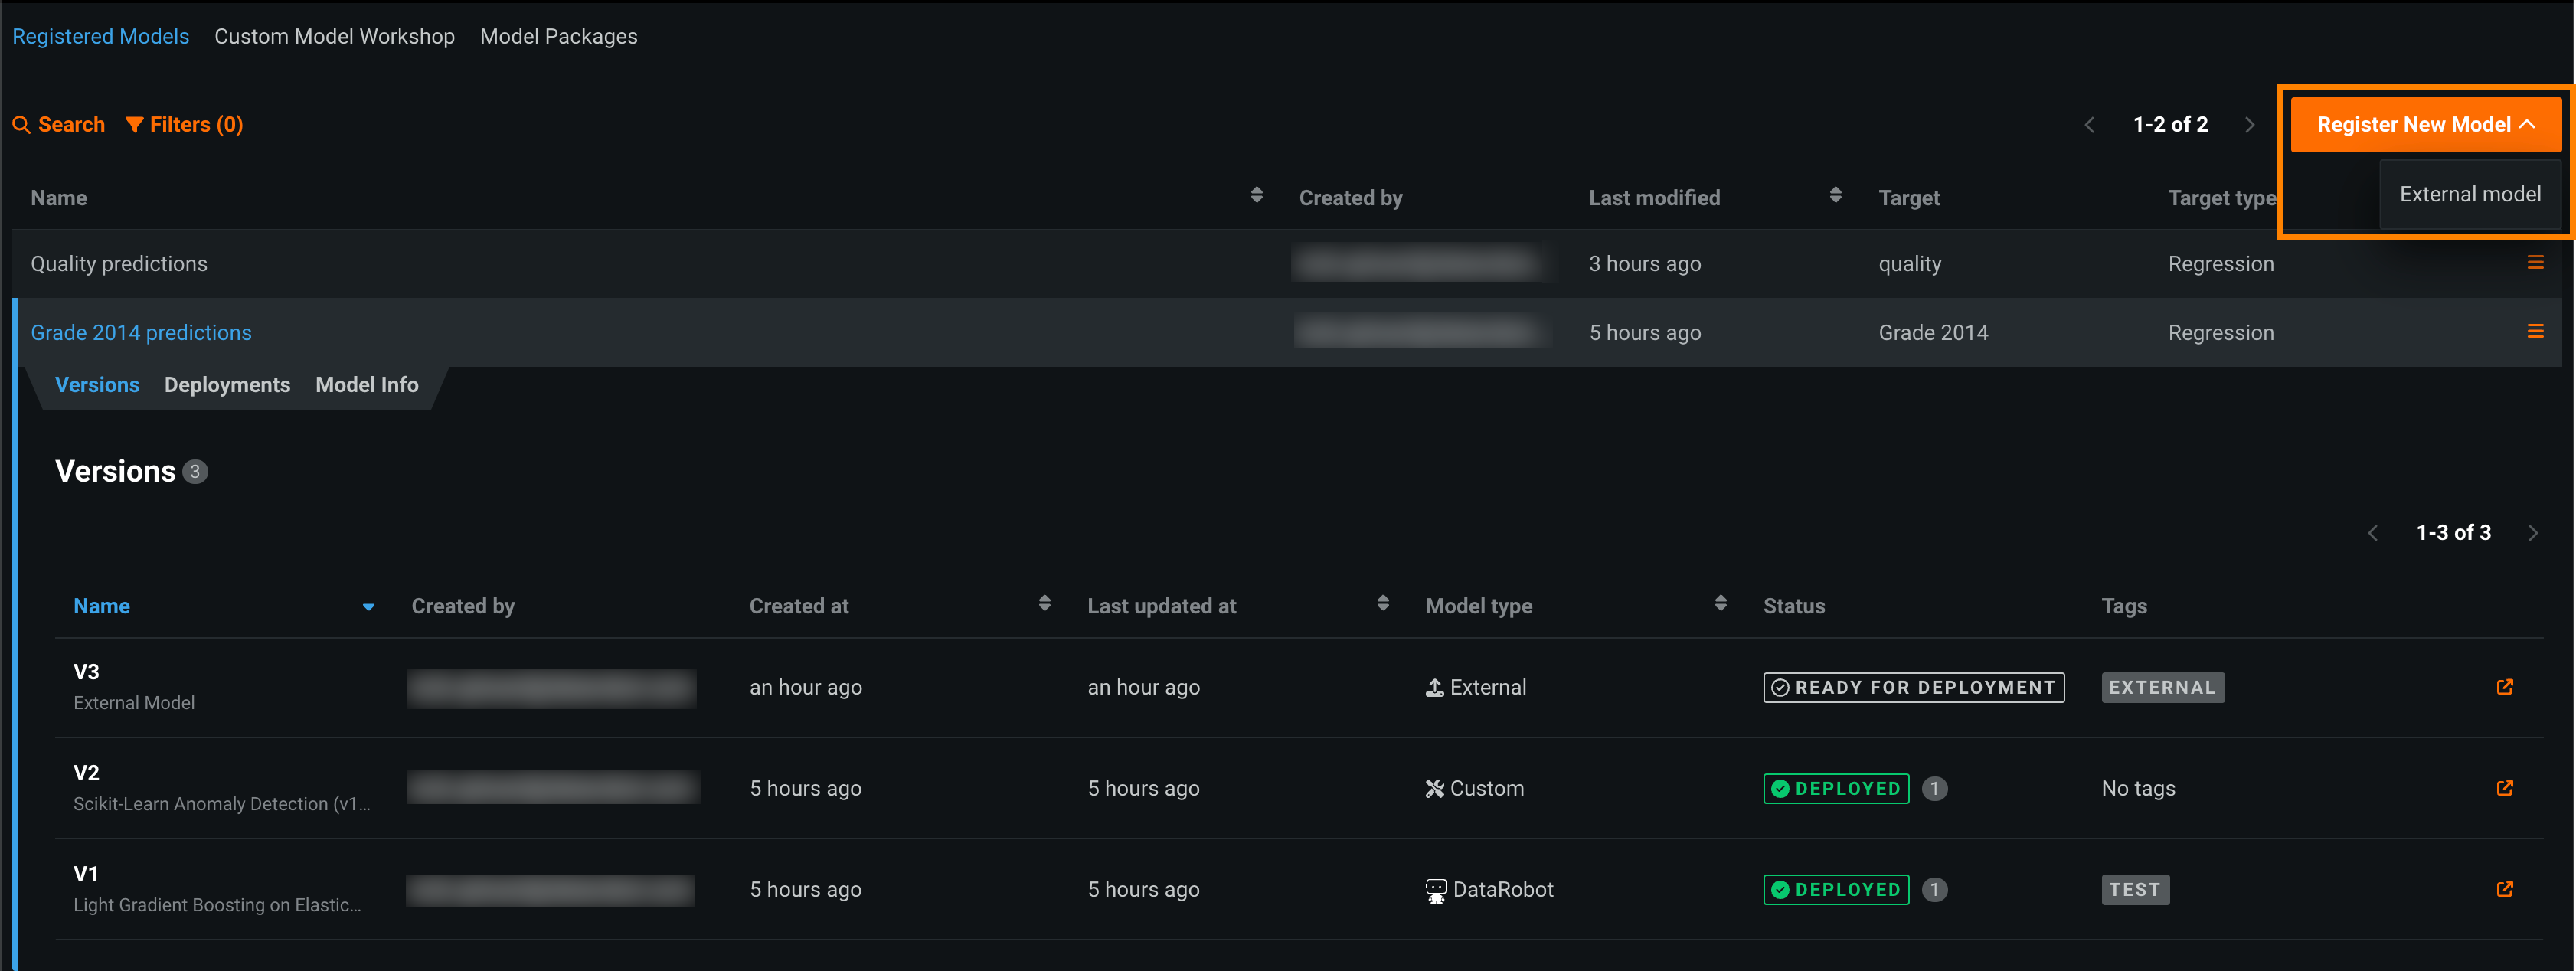2576x971 pixels.
Task: Choose External model from dropdown menu
Action: pos(2469,194)
